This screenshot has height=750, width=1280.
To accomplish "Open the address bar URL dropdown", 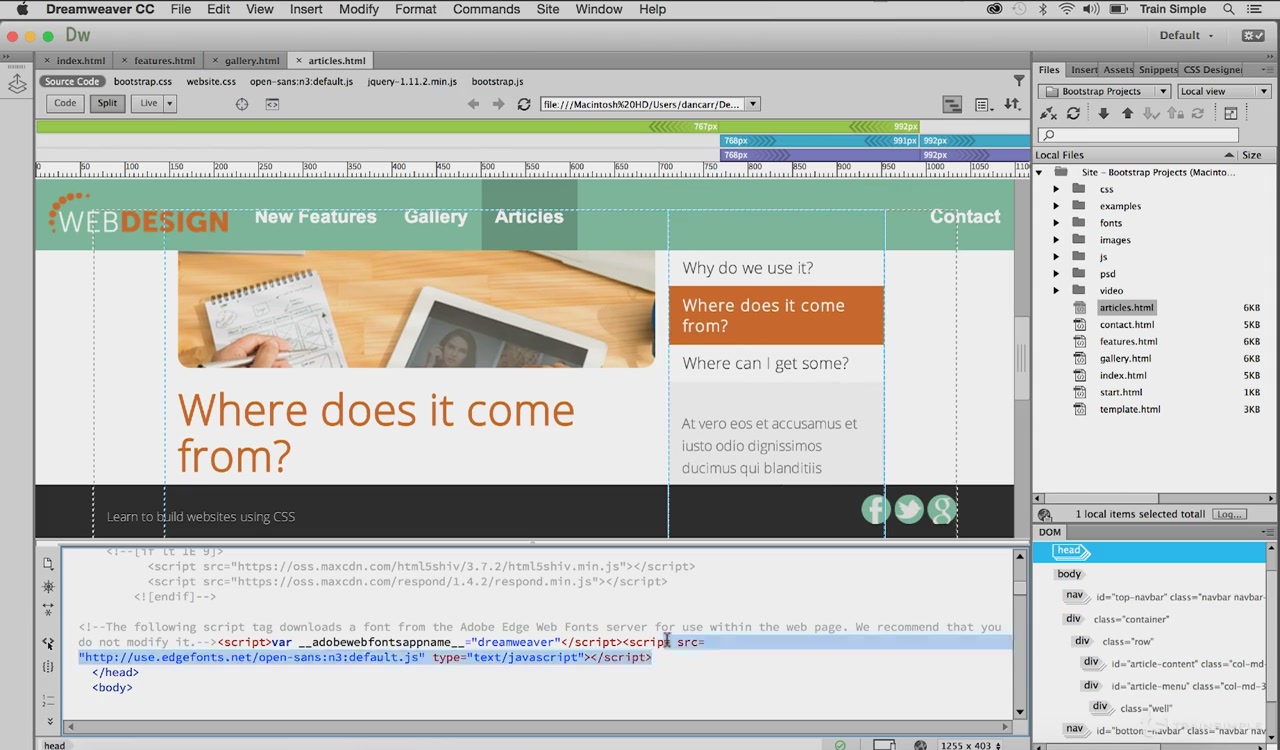I will pyautogui.click(x=753, y=104).
